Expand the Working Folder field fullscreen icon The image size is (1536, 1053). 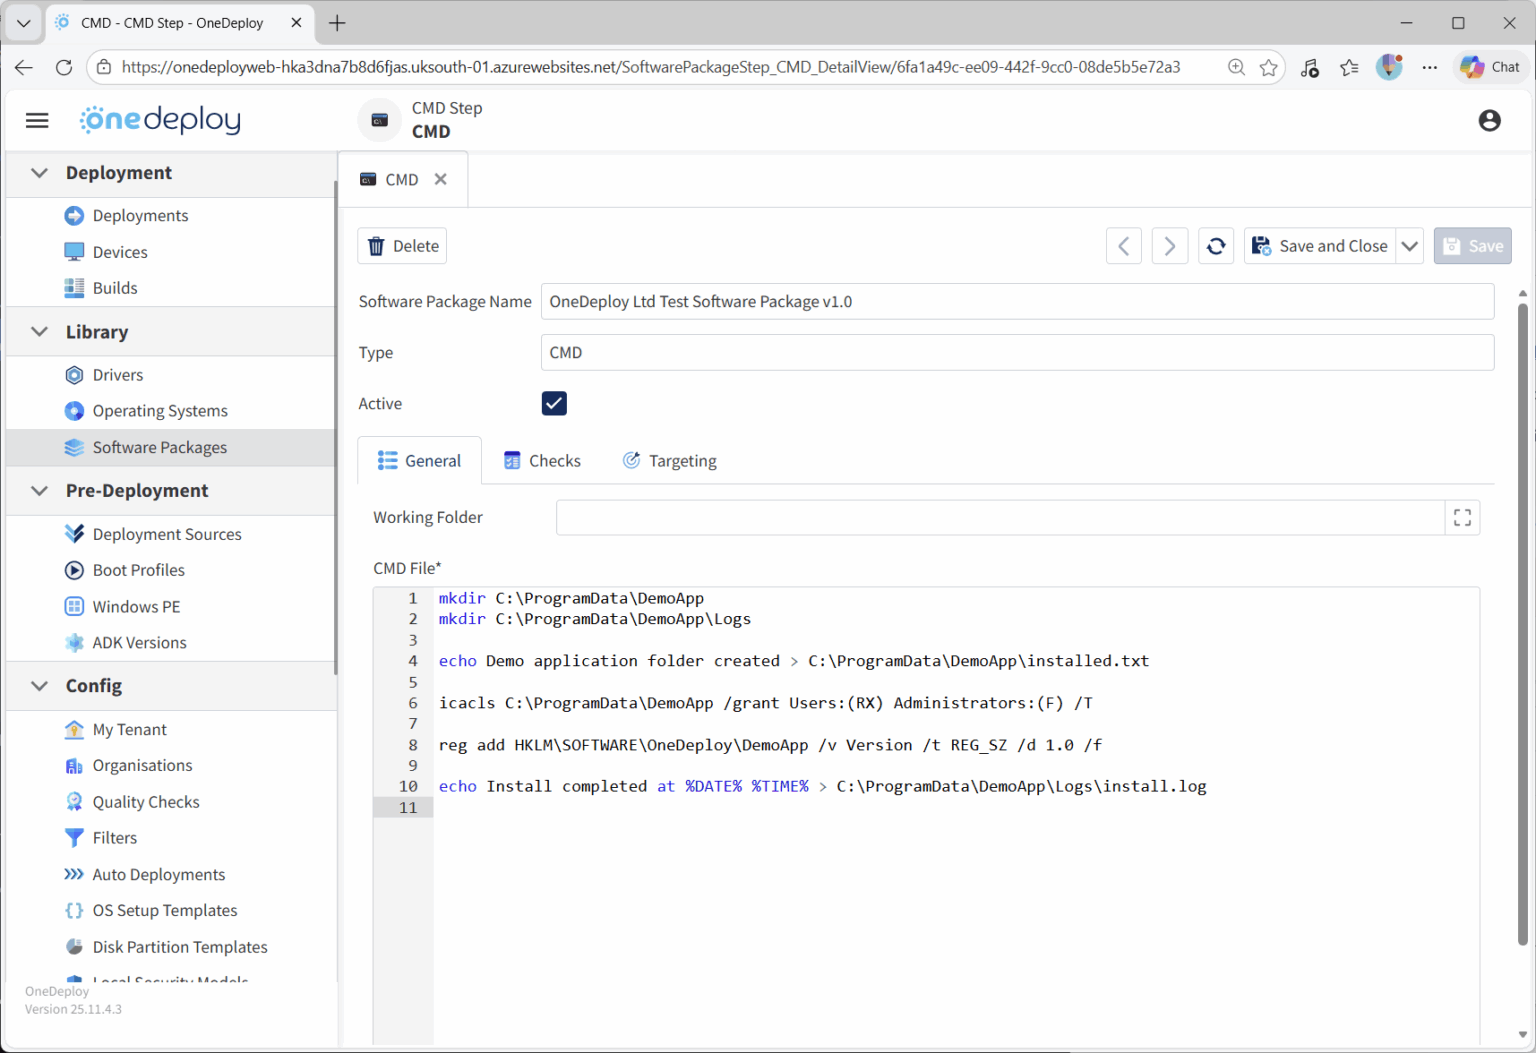coord(1462,517)
